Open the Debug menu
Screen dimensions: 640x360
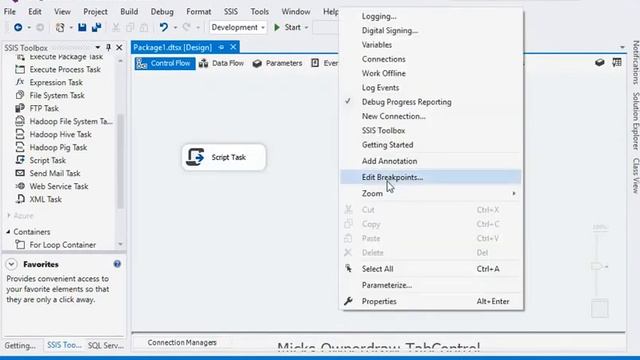click(x=162, y=11)
